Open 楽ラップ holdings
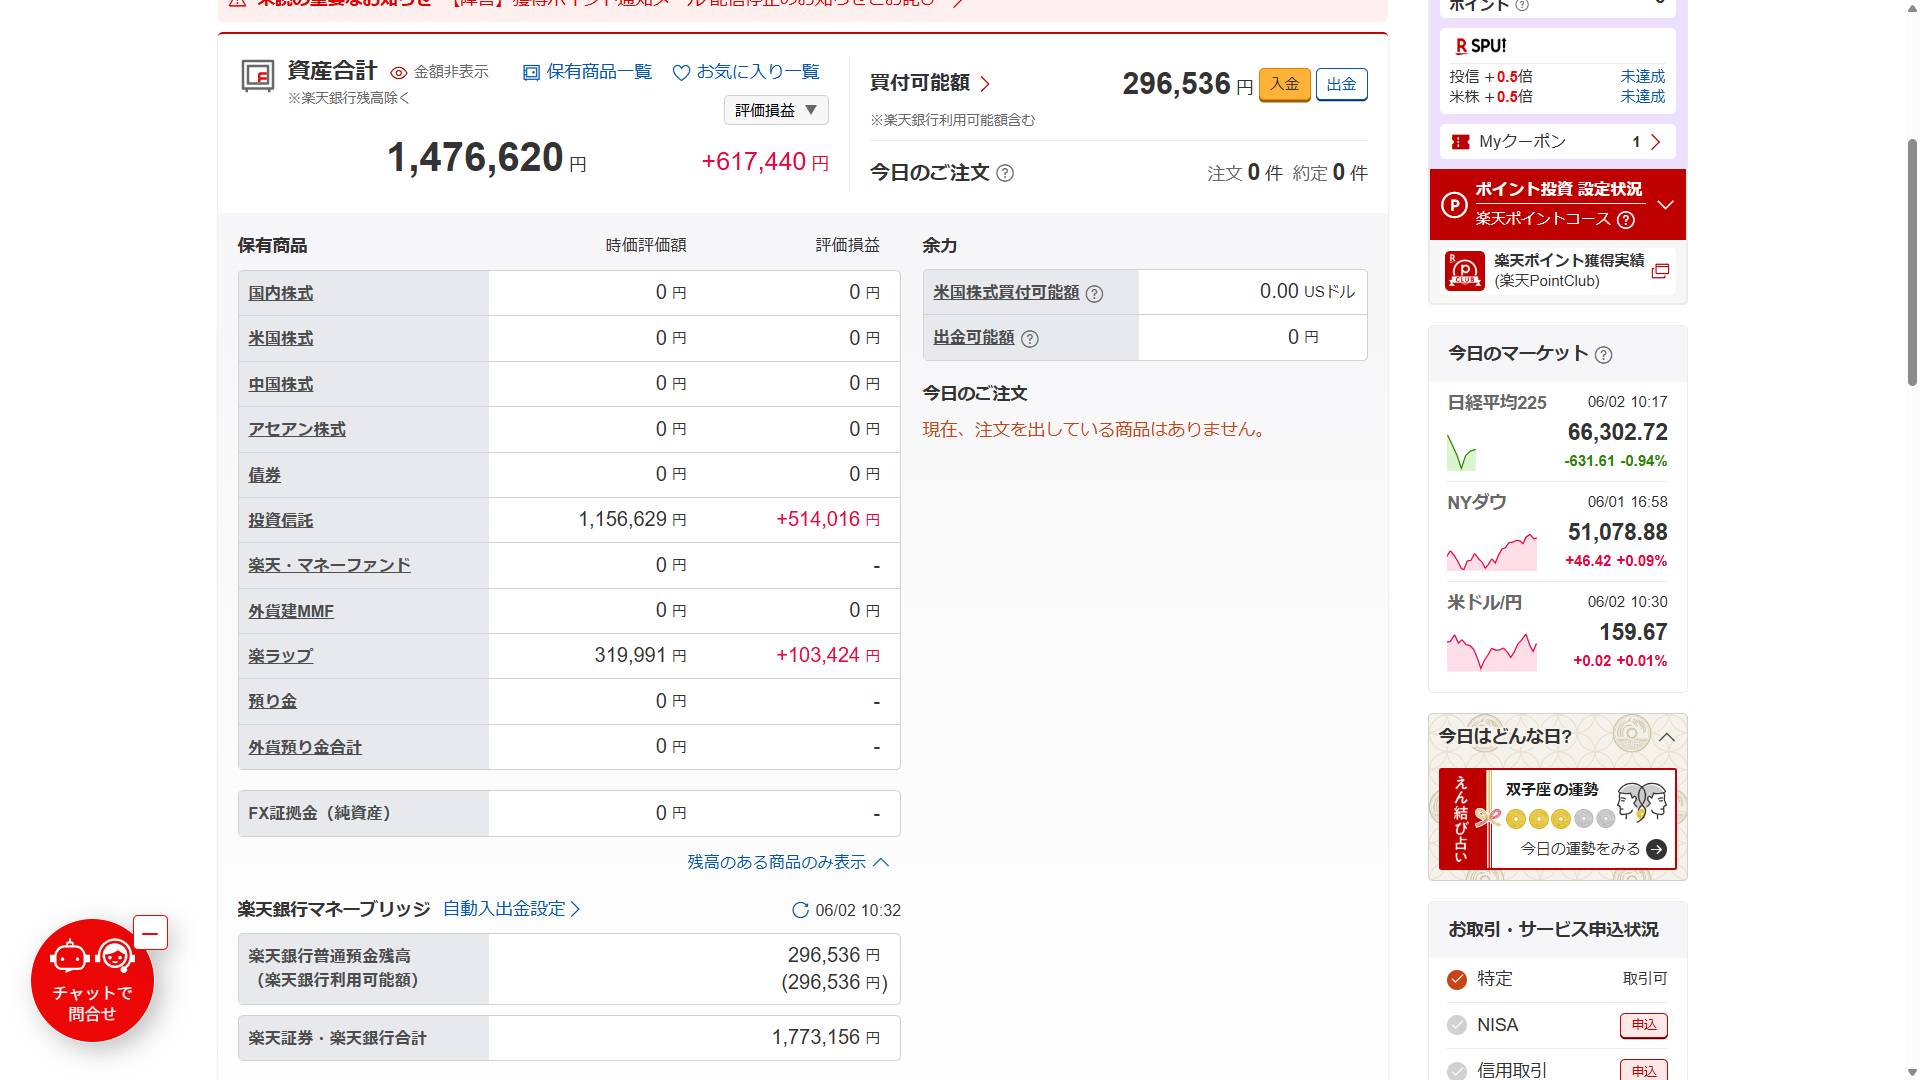Screen dimensions: 1920x1080 coord(281,656)
